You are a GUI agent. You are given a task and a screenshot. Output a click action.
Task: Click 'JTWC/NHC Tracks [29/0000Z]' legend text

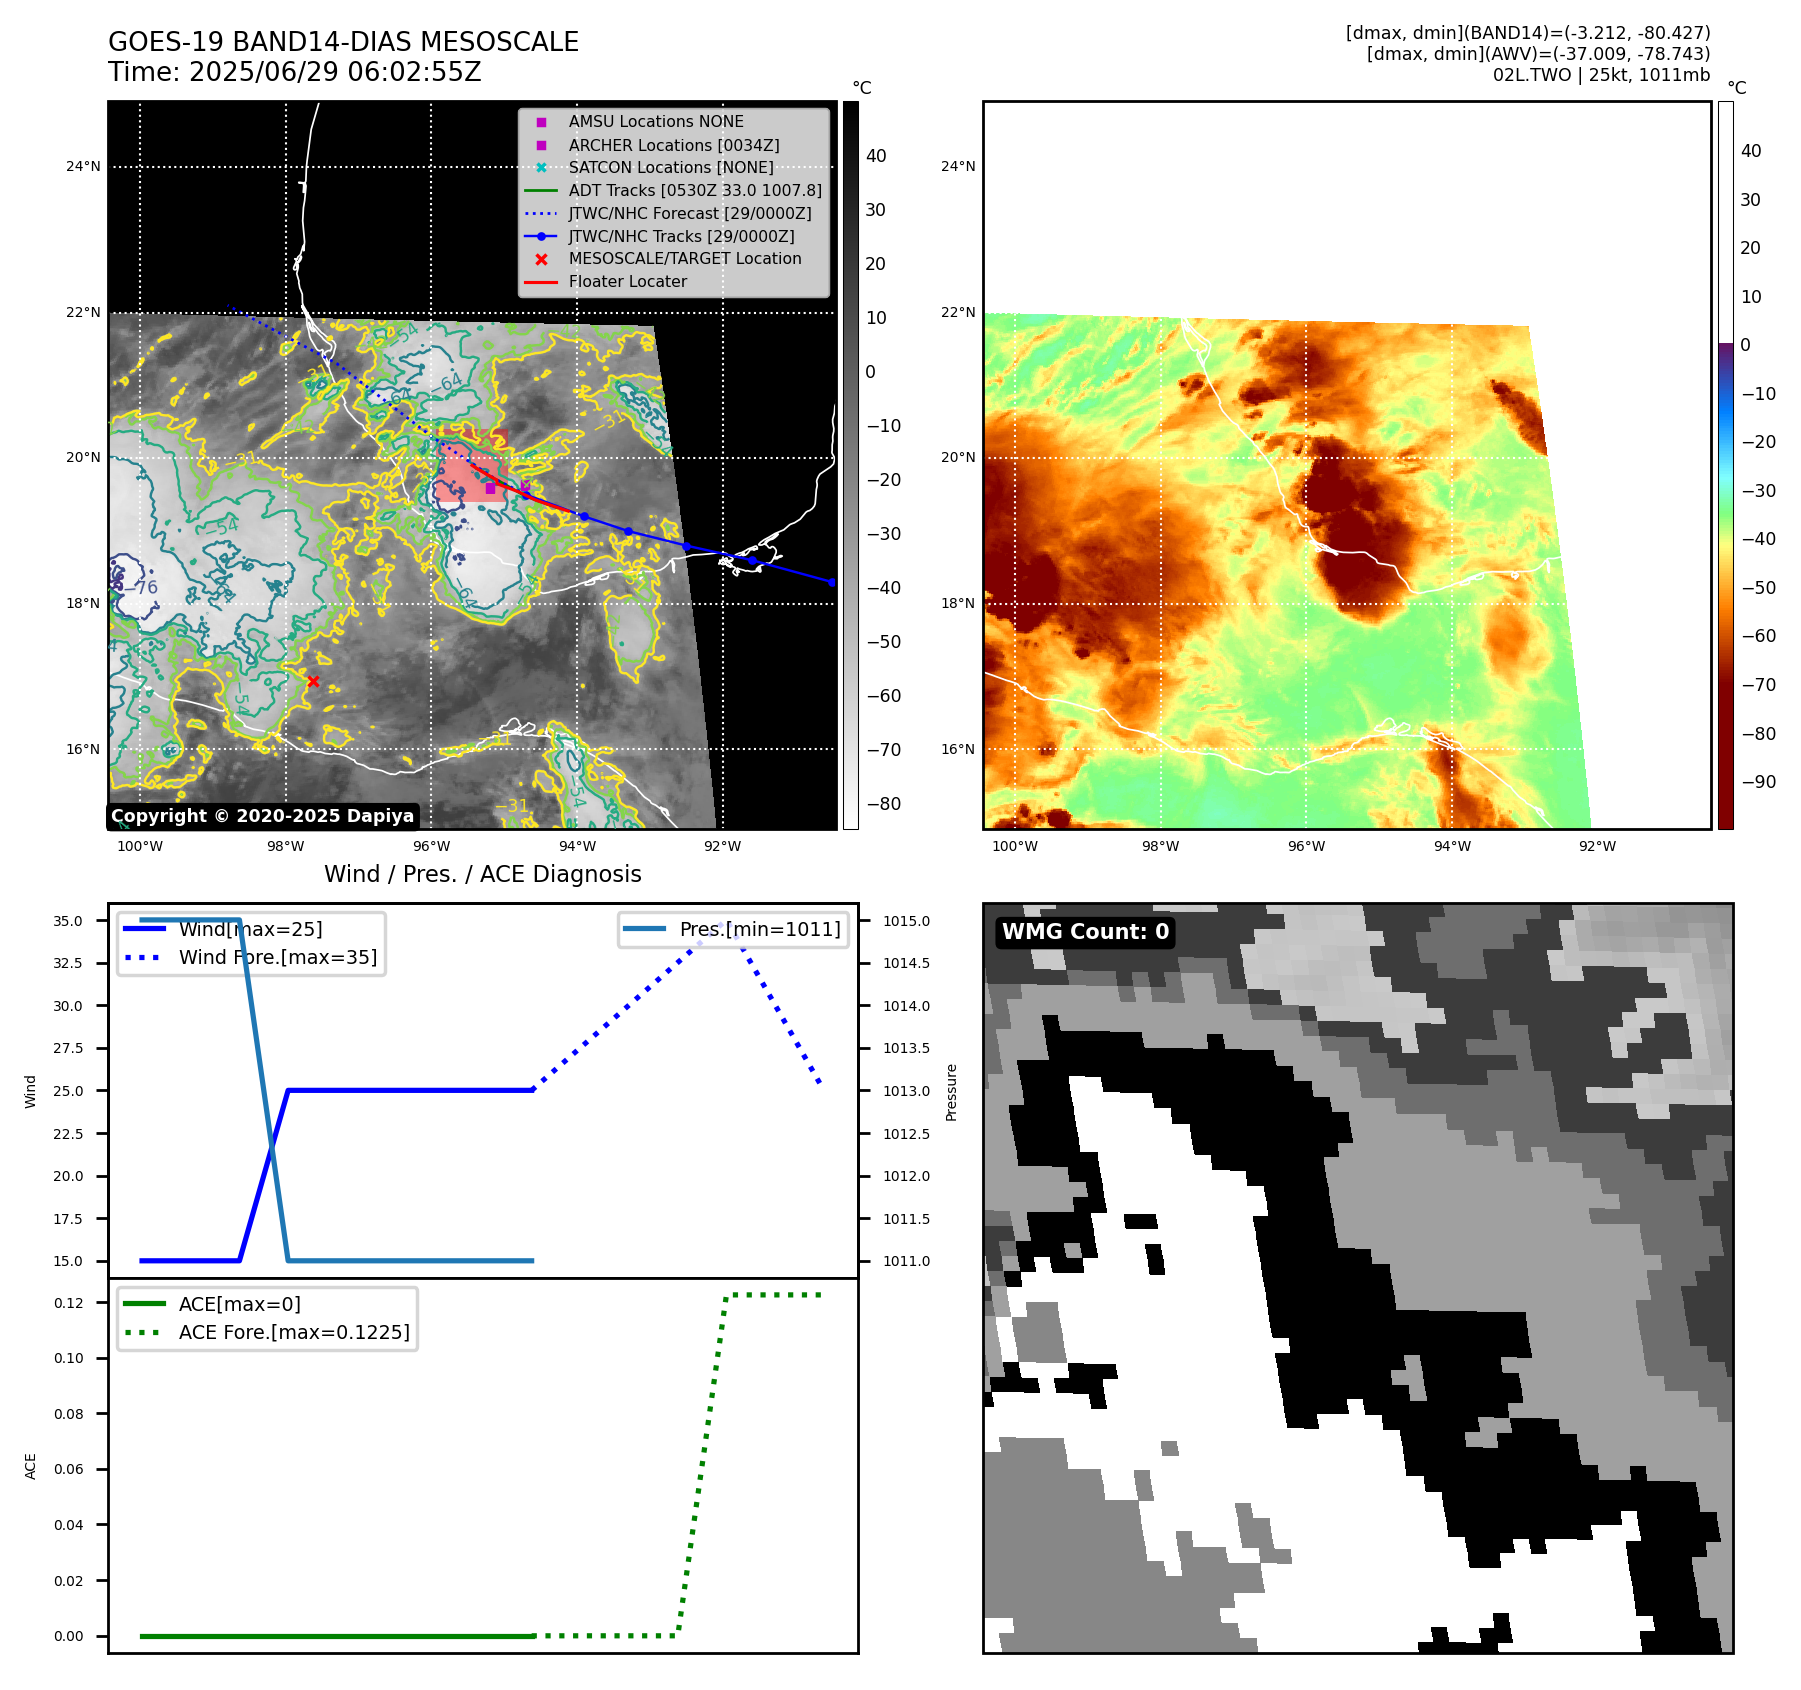point(682,236)
